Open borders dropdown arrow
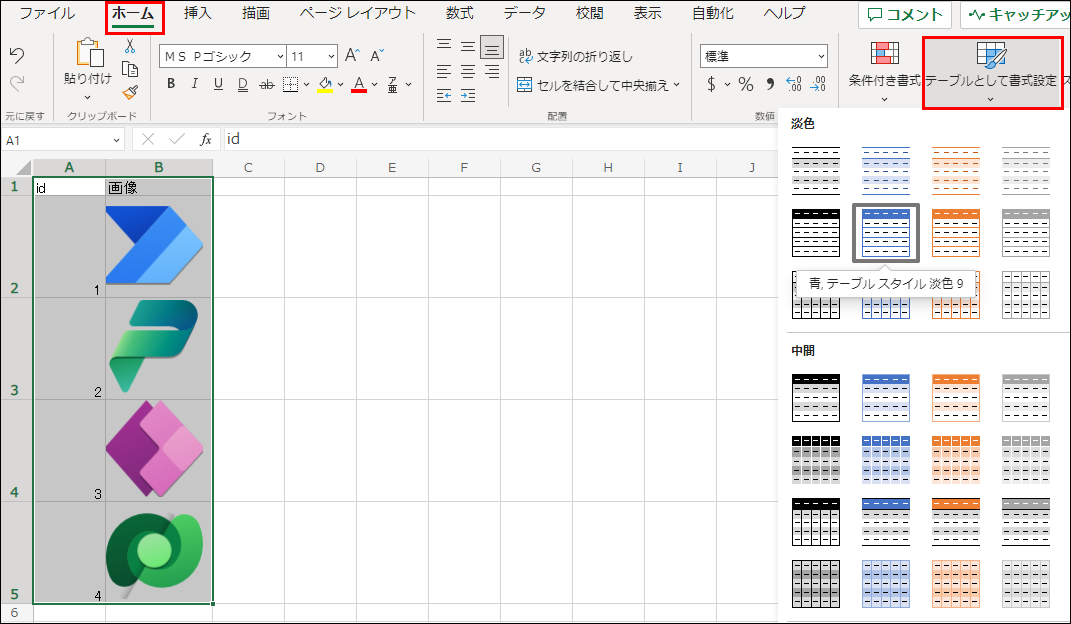Viewport: 1071px width, 624px height. point(306,85)
